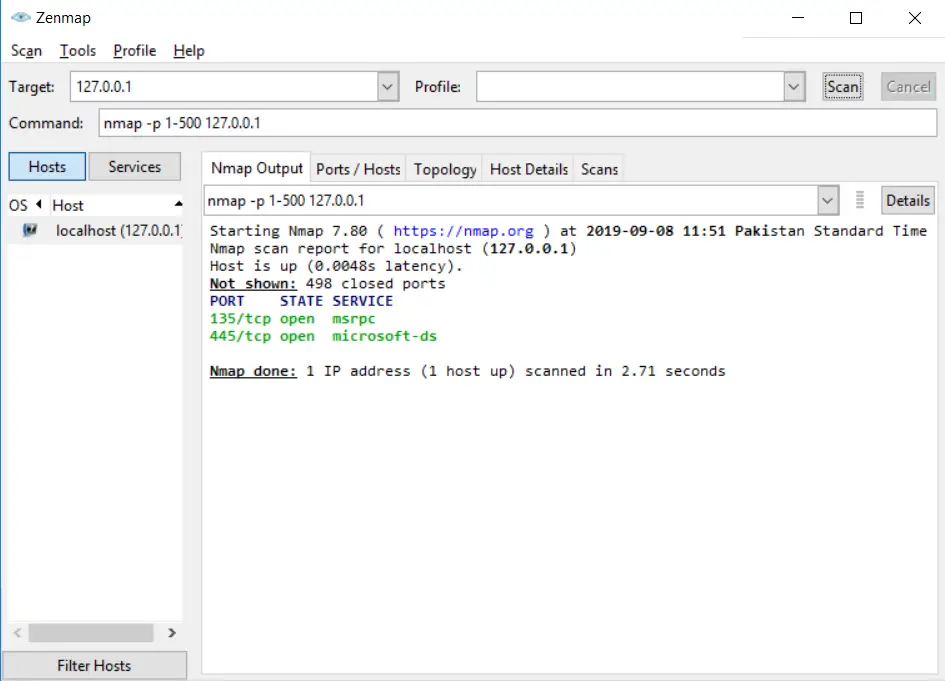
Task: Switch to the Ports / Hosts tab
Action: (358, 169)
